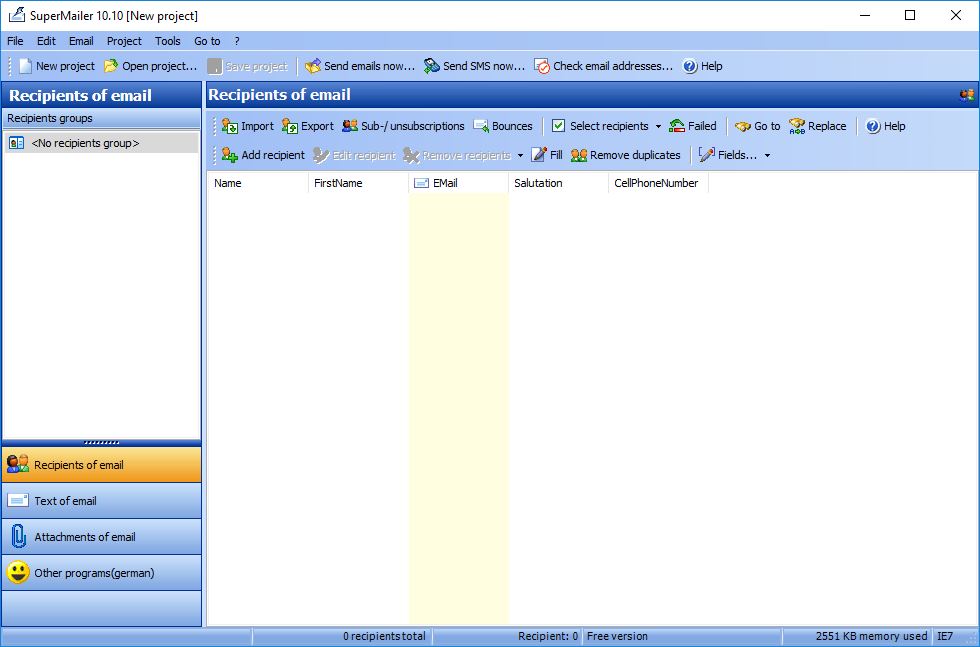Click the disabled Edit recipient button
The height and width of the screenshot is (647, 980).
point(354,155)
